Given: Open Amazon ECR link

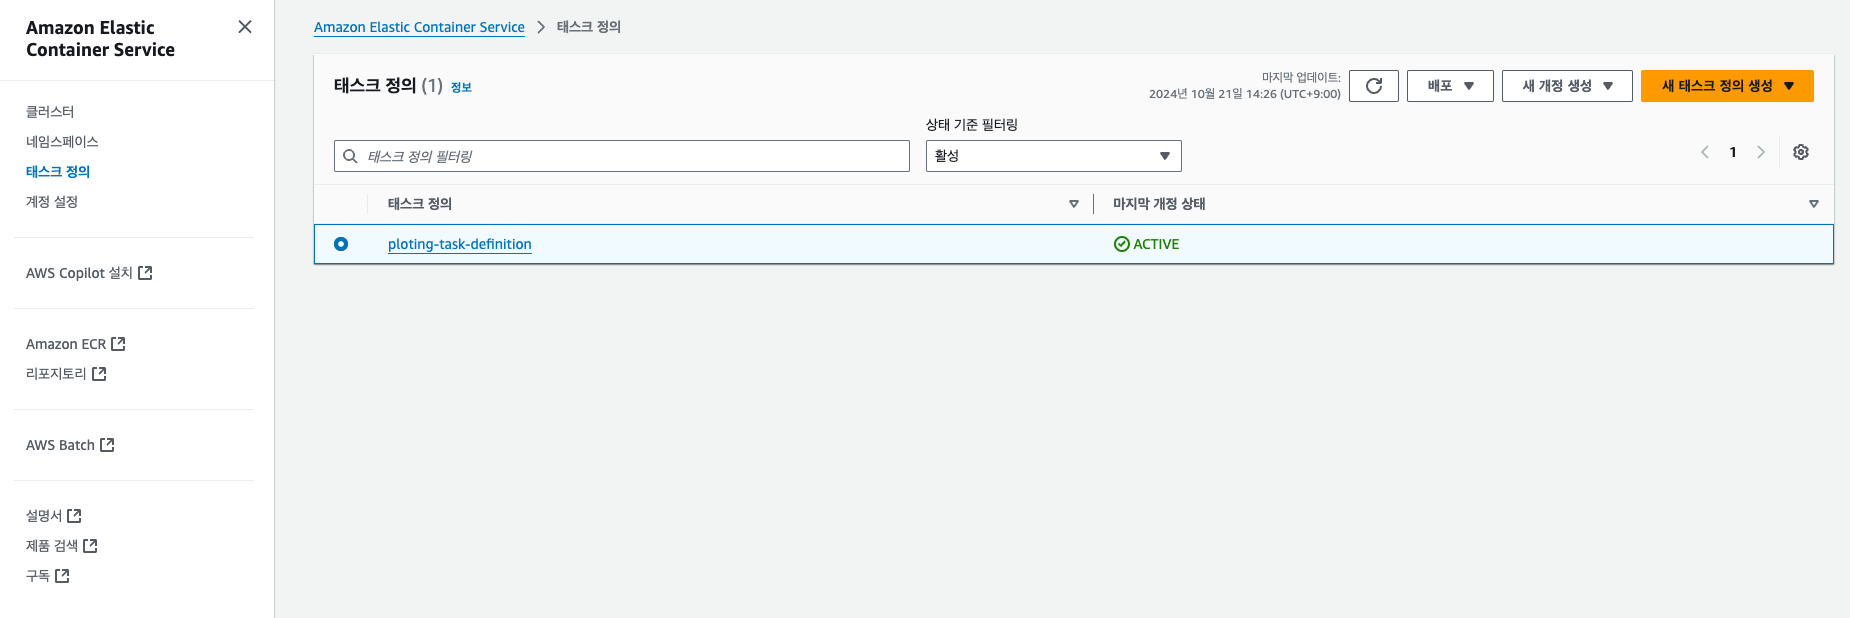Looking at the screenshot, I should [66, 344].
